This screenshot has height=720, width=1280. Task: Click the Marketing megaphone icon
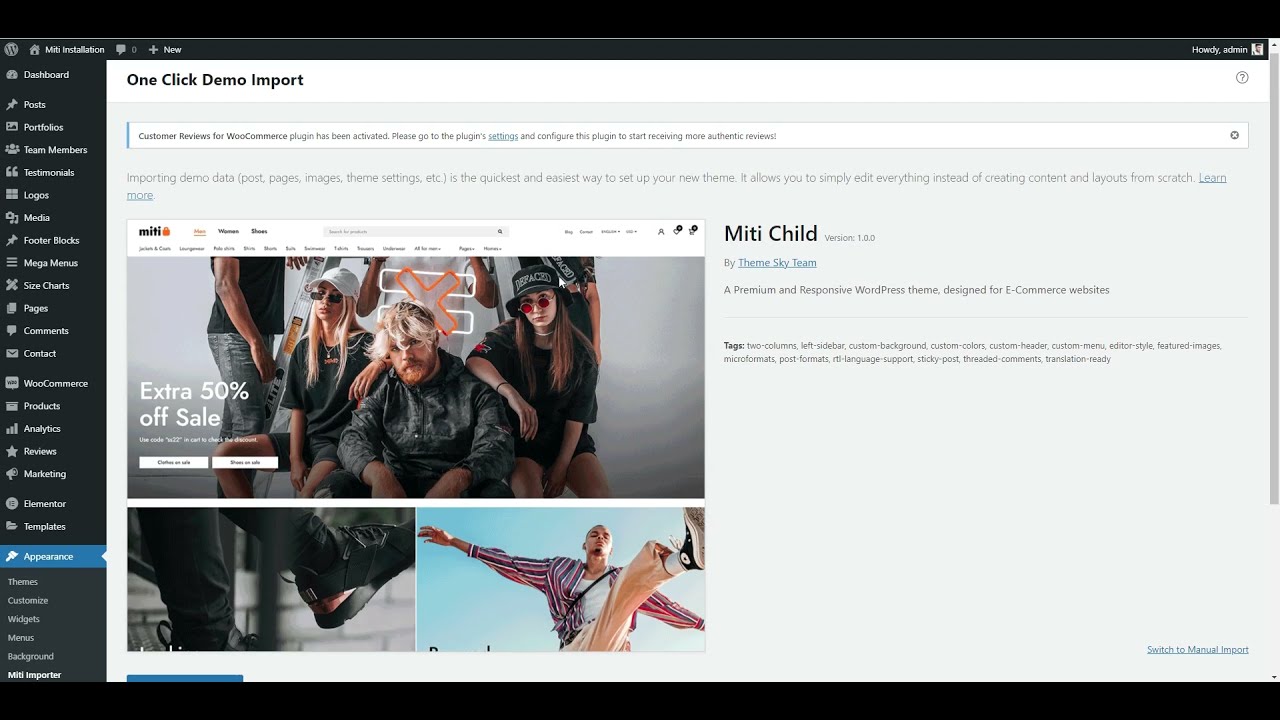12,474
